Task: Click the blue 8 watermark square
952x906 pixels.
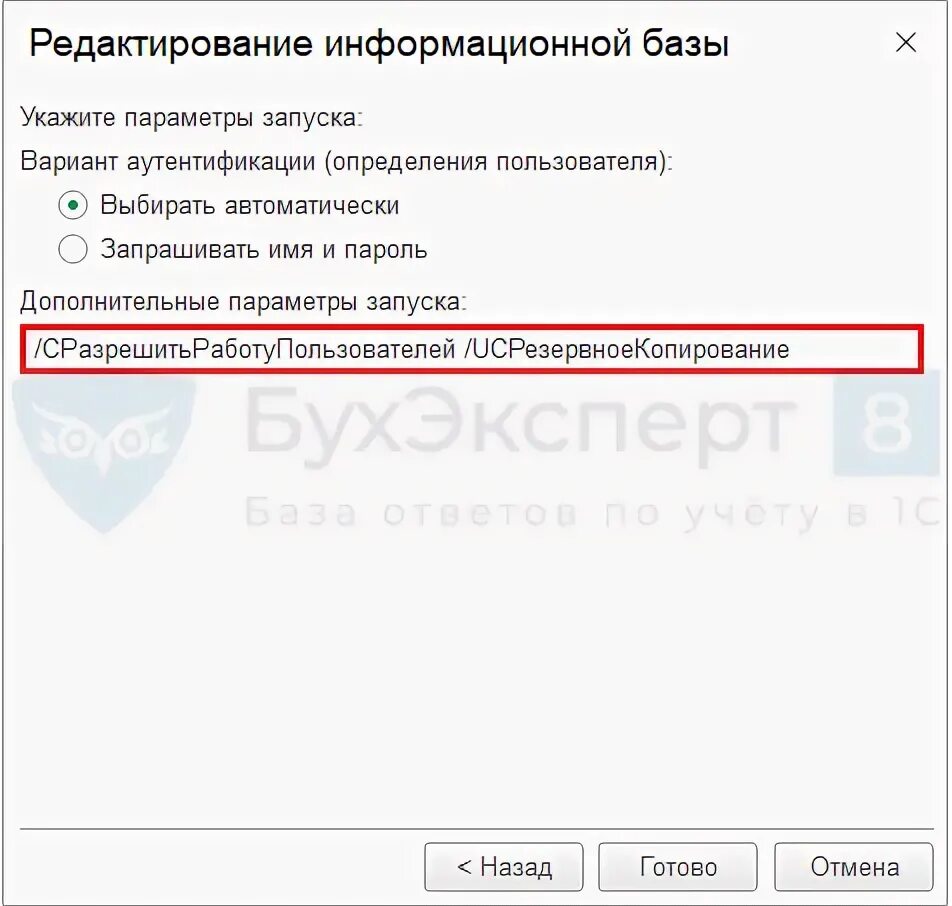Action: (886, 426)
